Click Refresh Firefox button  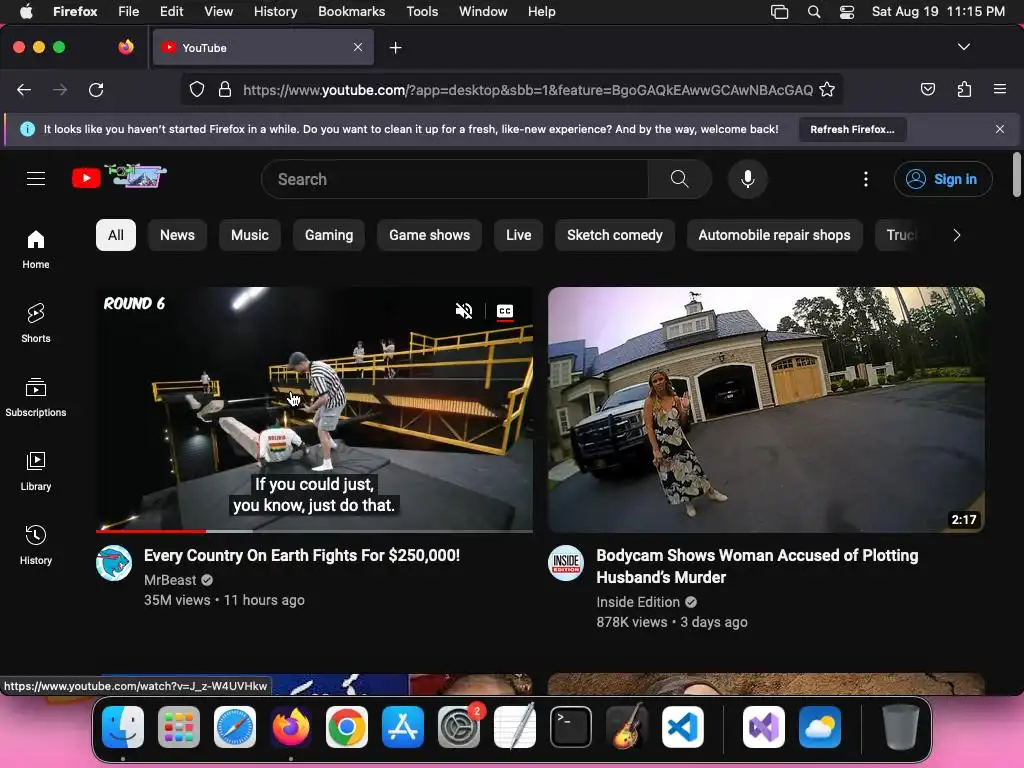(x=852, y=129)
